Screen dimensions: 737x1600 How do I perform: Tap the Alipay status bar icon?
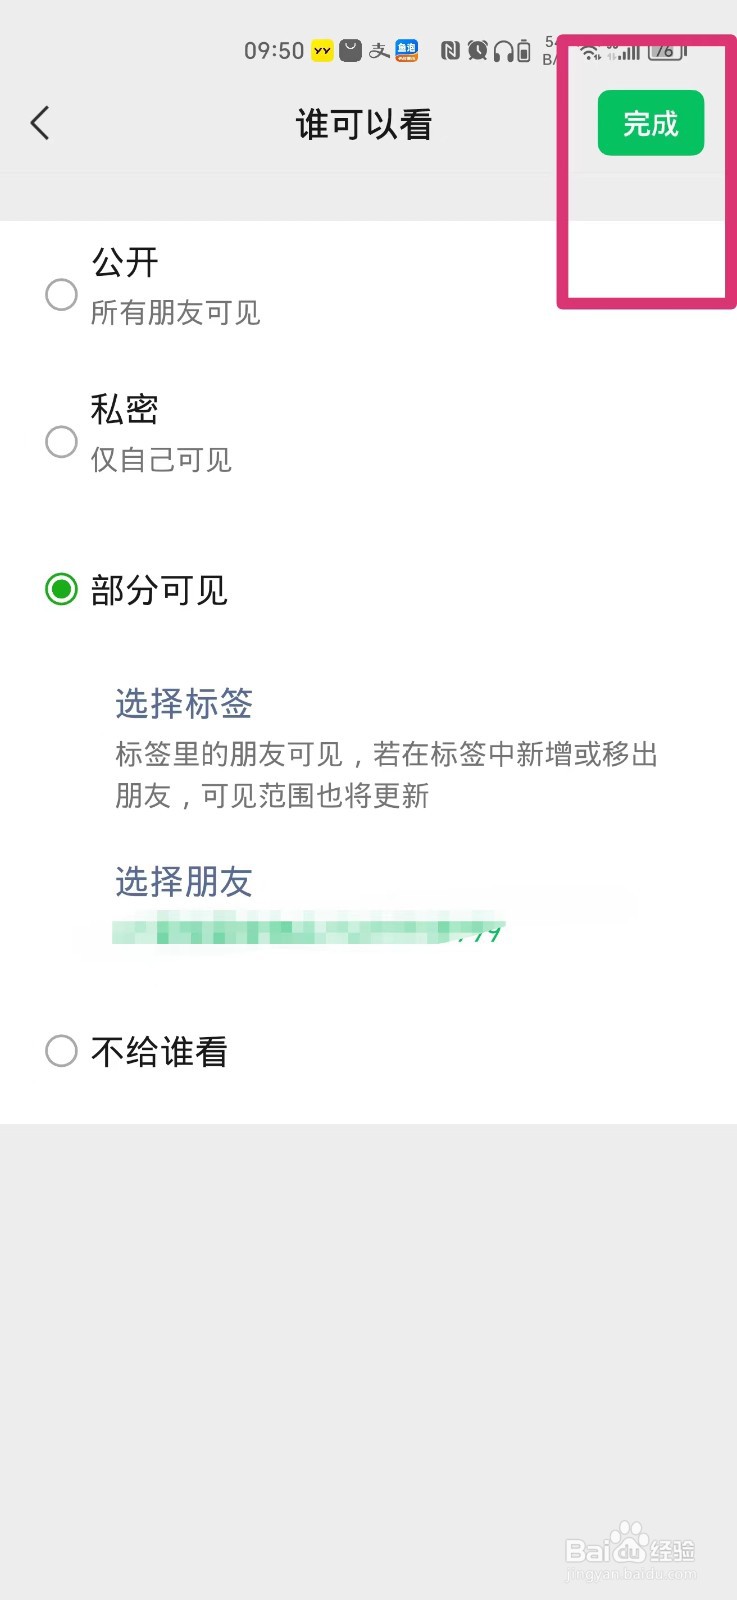pyautogui.click(x=379, y=50)
